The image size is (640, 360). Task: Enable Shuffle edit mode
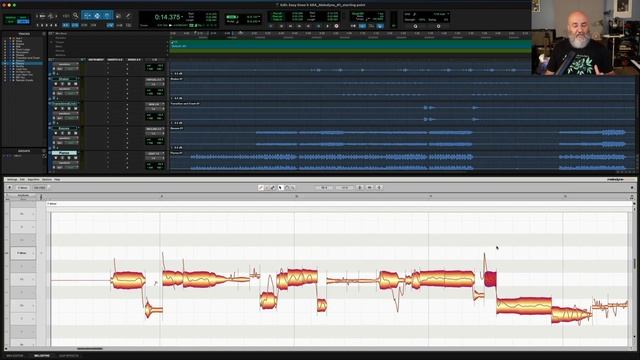pos(10,18)
